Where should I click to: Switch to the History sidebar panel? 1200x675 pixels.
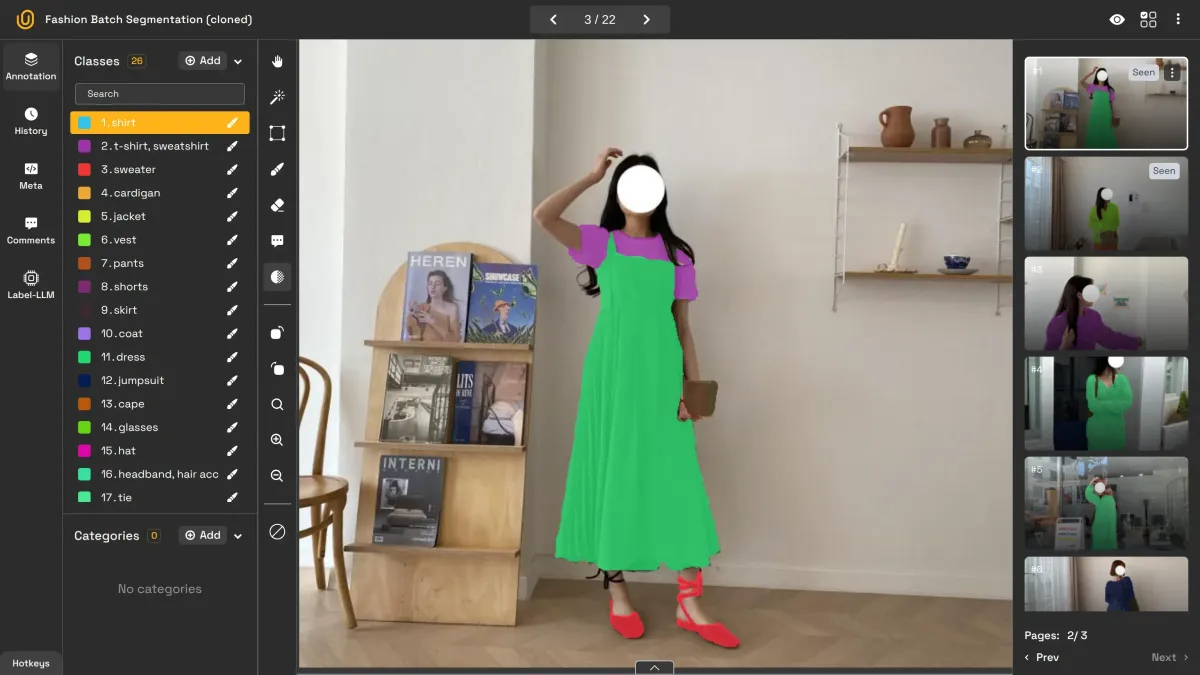(x=30, y=121)
